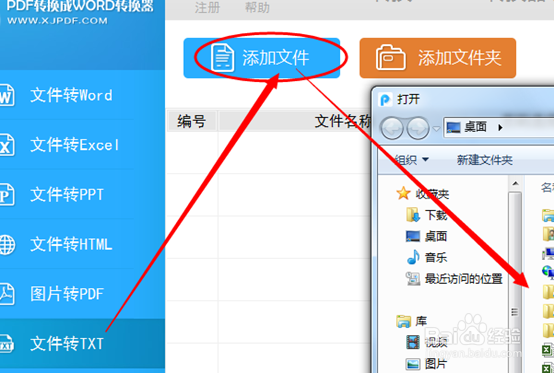Image resolution: width=554 pixels, height=373 pixels.
Task: Open the recent locations dropdown arrow
Action: (436, 129)
